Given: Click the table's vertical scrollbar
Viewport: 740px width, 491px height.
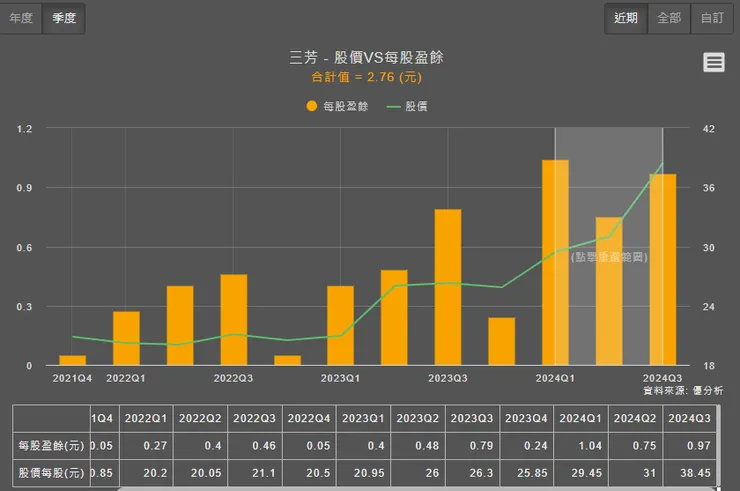Looking at the screenshot, I should [719, 446].
